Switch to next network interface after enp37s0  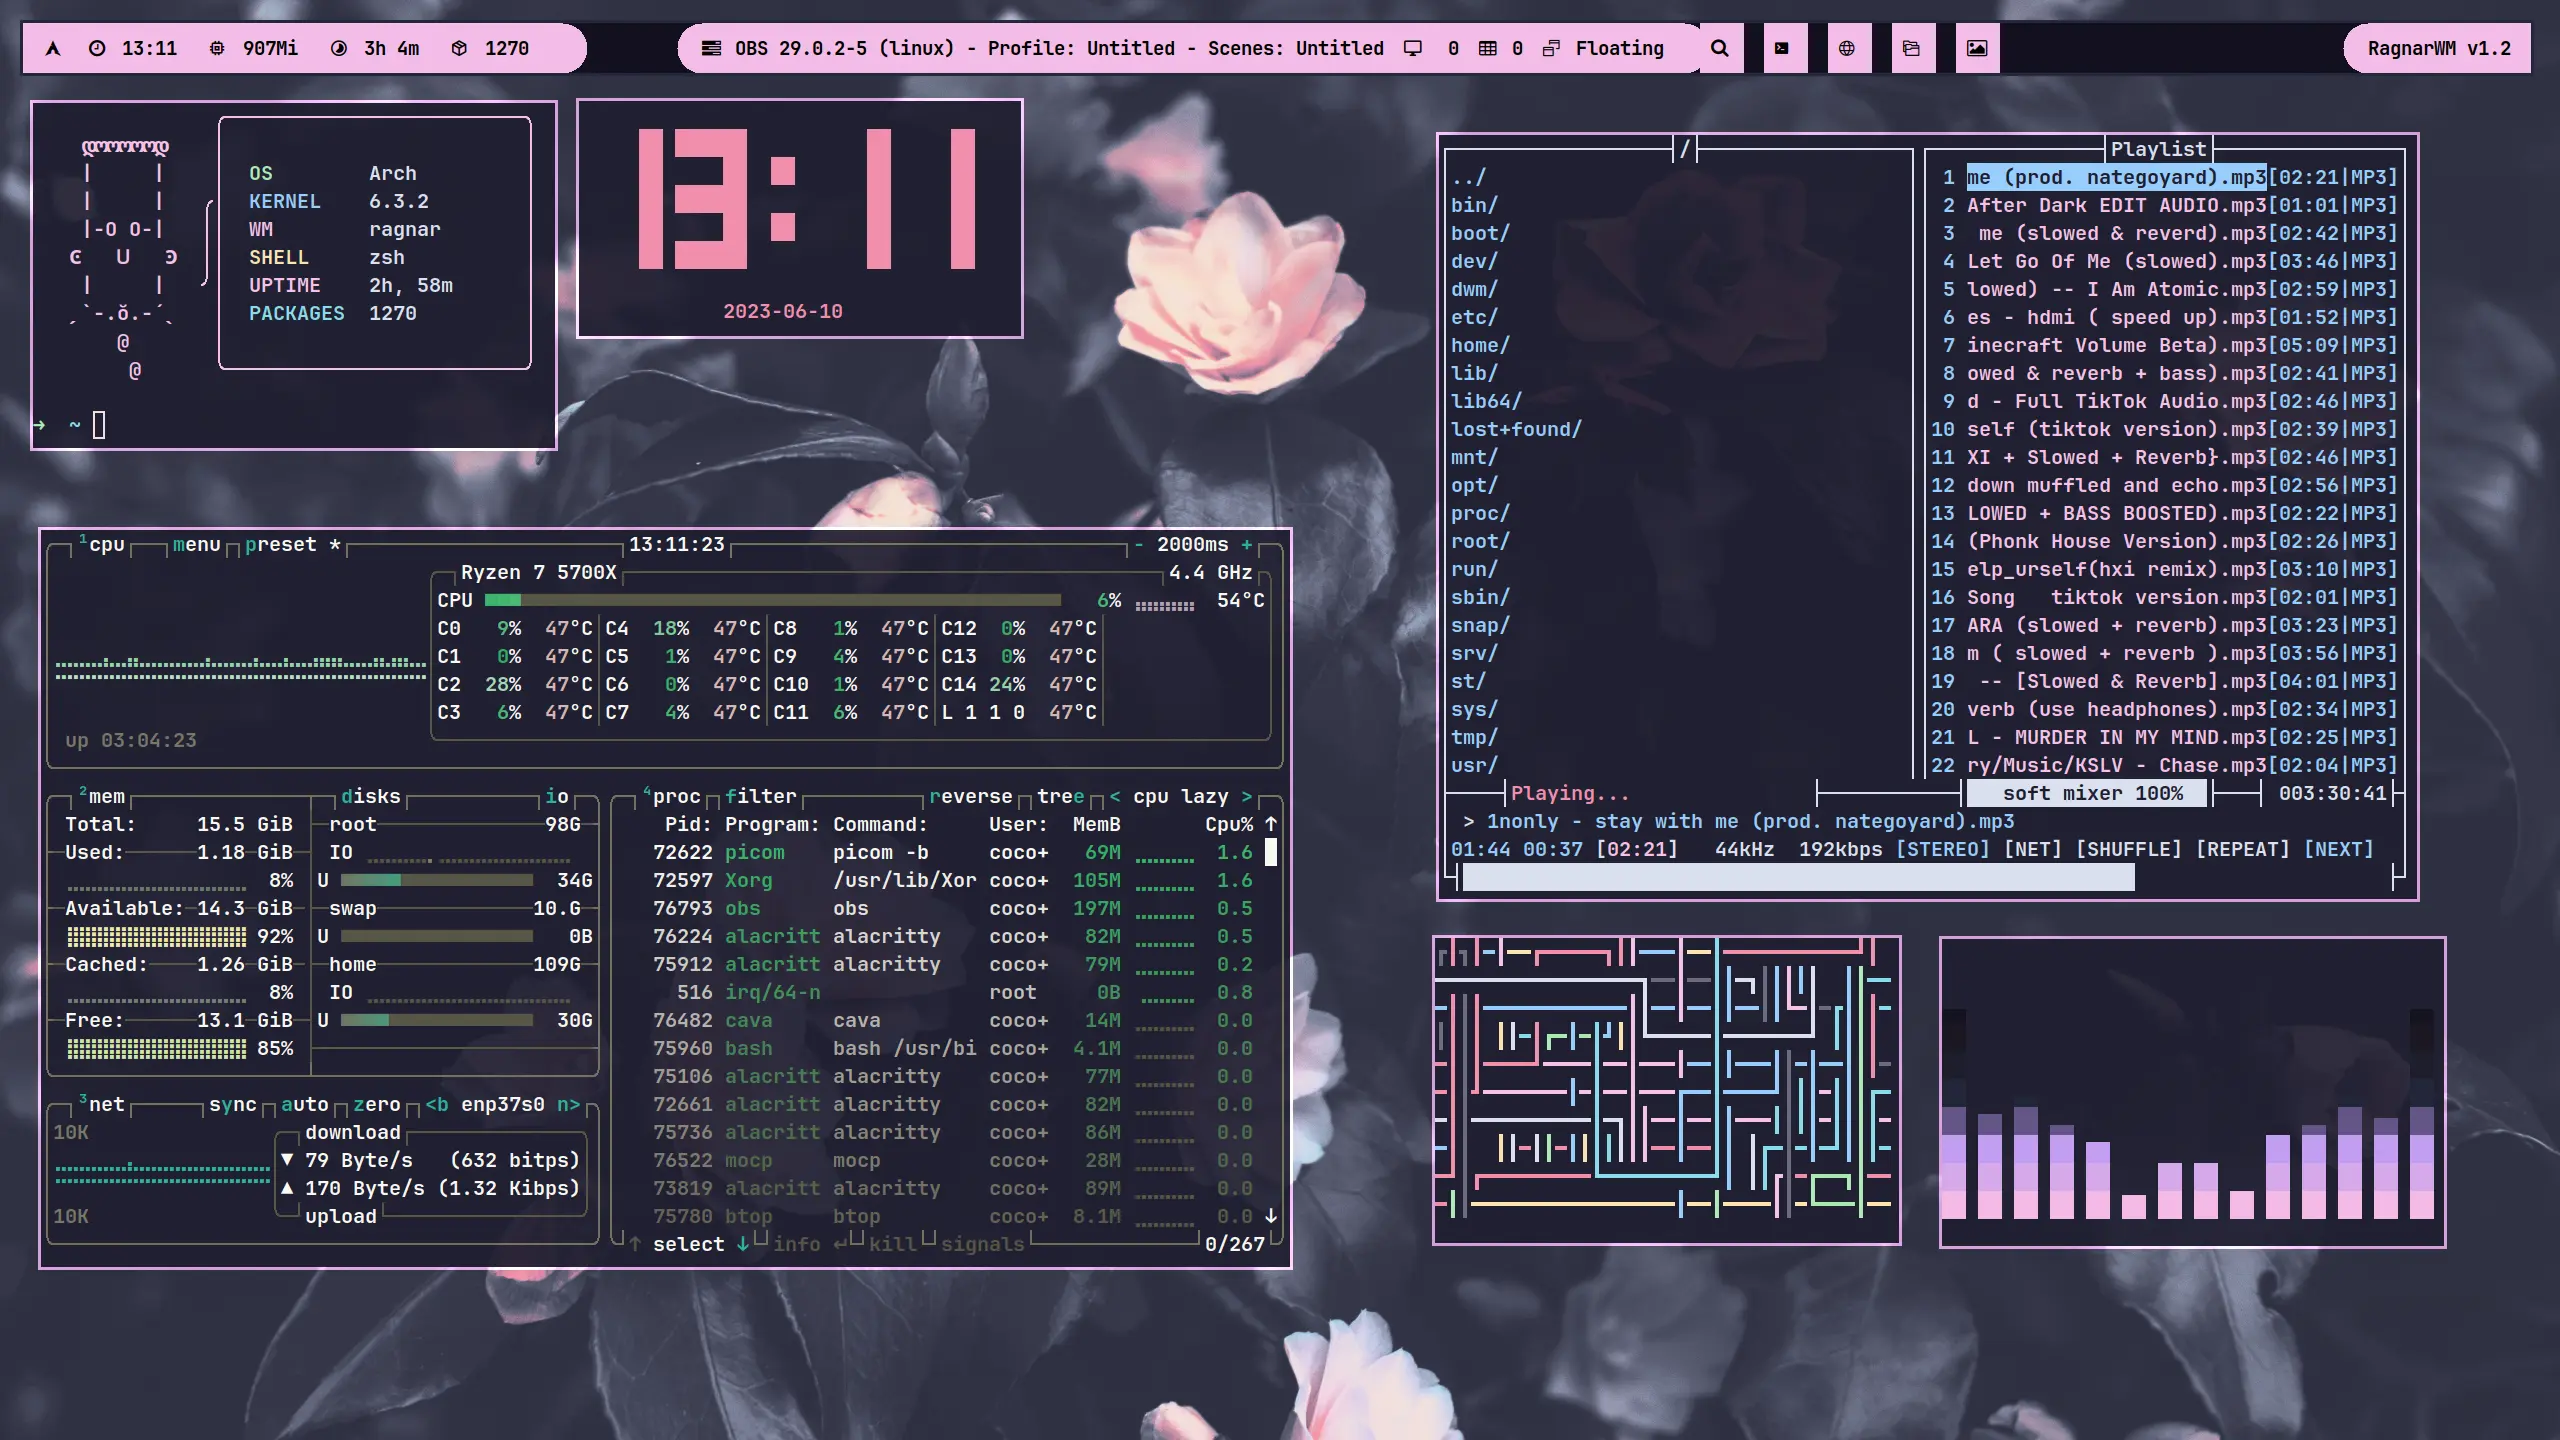(x=568, y=1104)
